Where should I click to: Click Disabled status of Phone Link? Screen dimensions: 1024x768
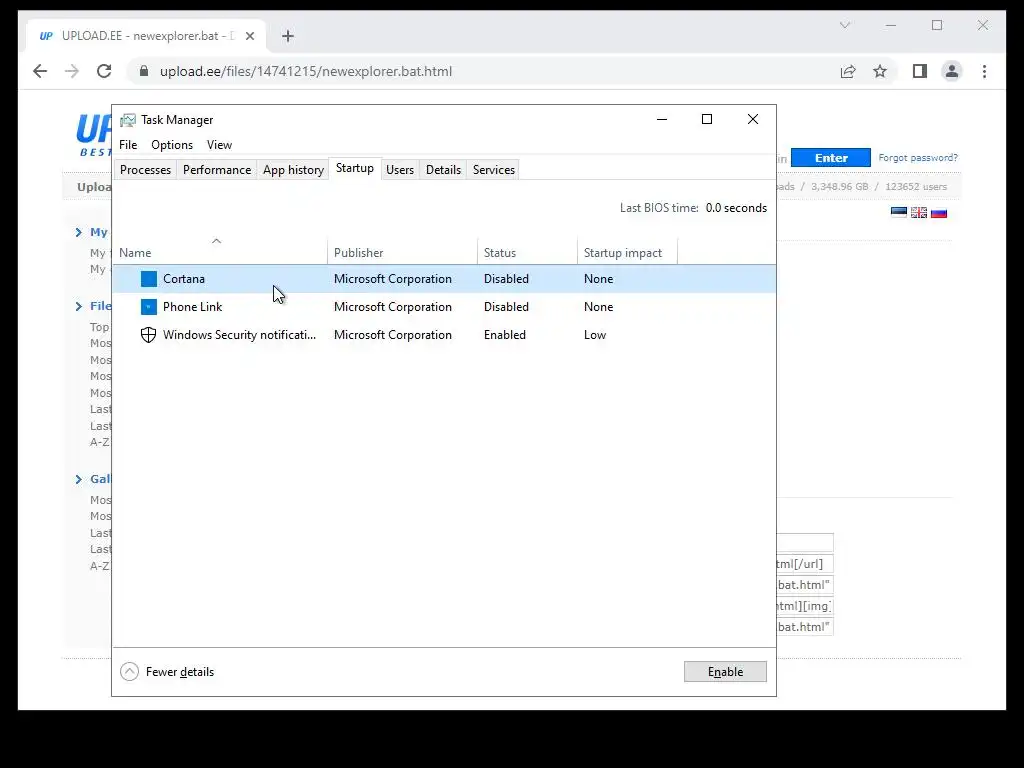506,307
